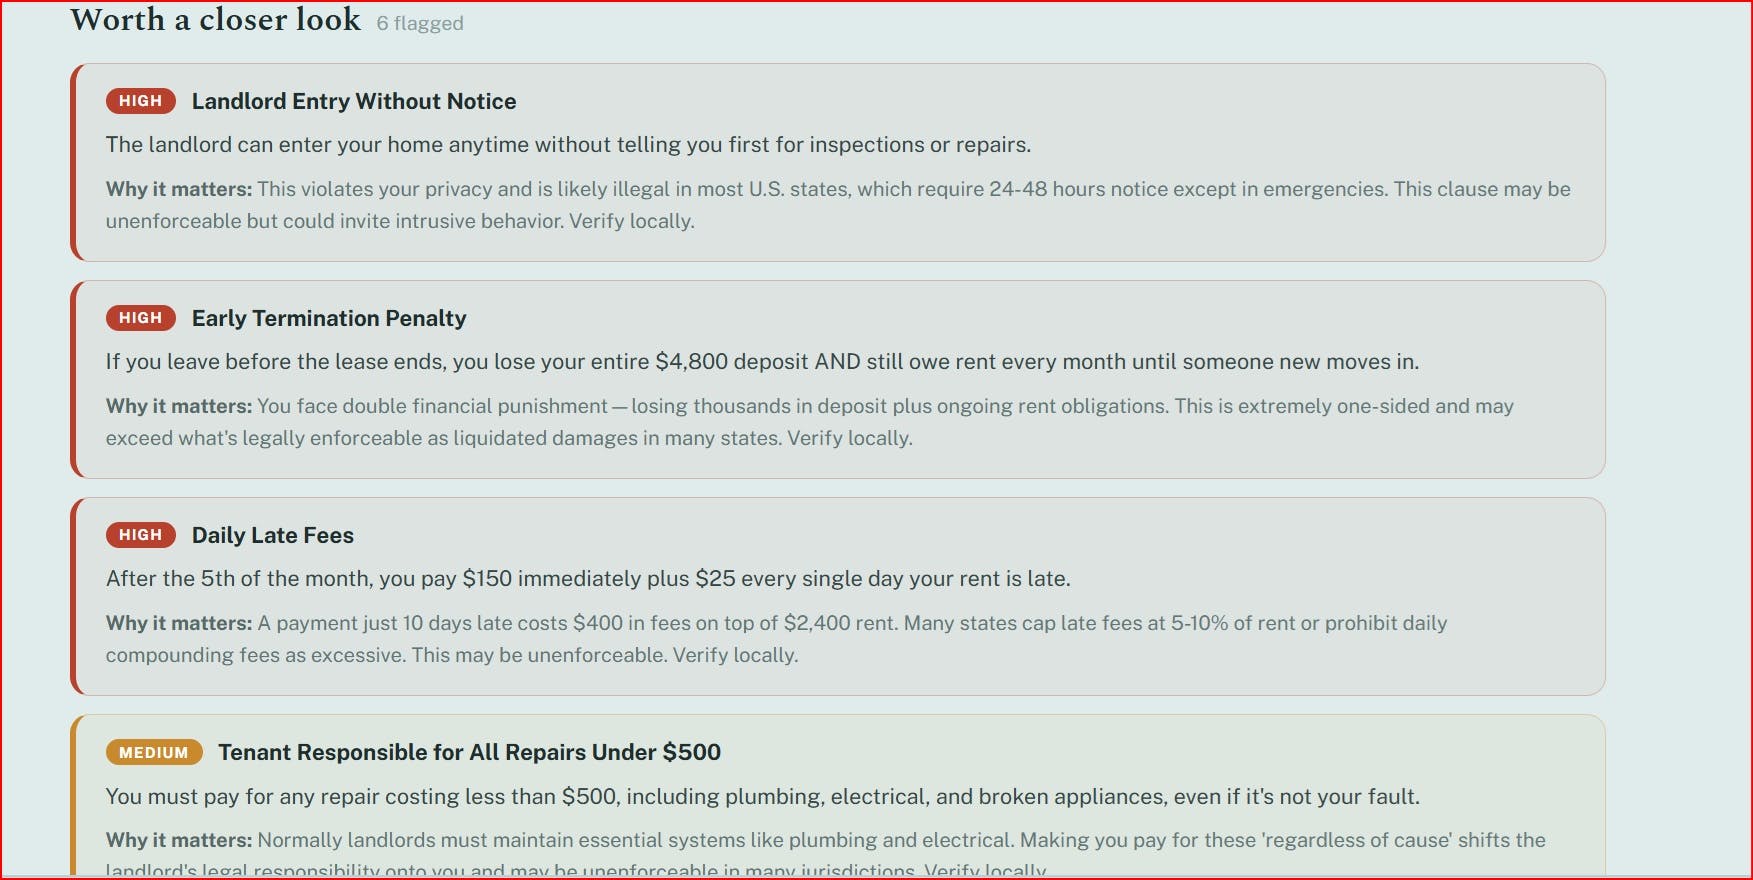Select the Landlord Entry Without Notice title
Image resolution: width=1753 pixels, height=880 pixels.
coord(354,101)
